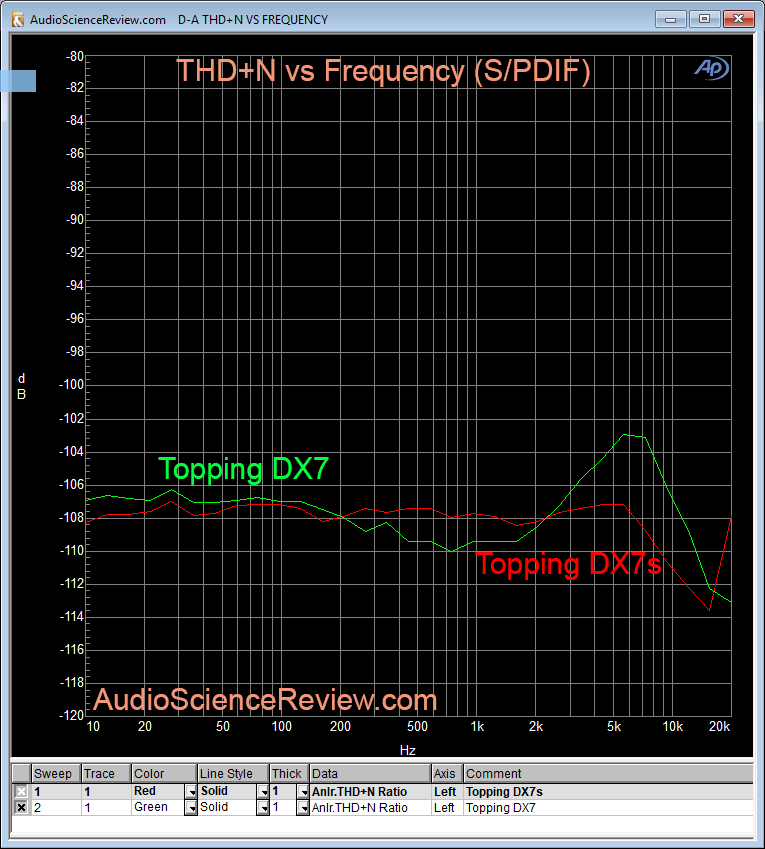
Task: Maximize the graph window
Action: click(x=704, y=19)
